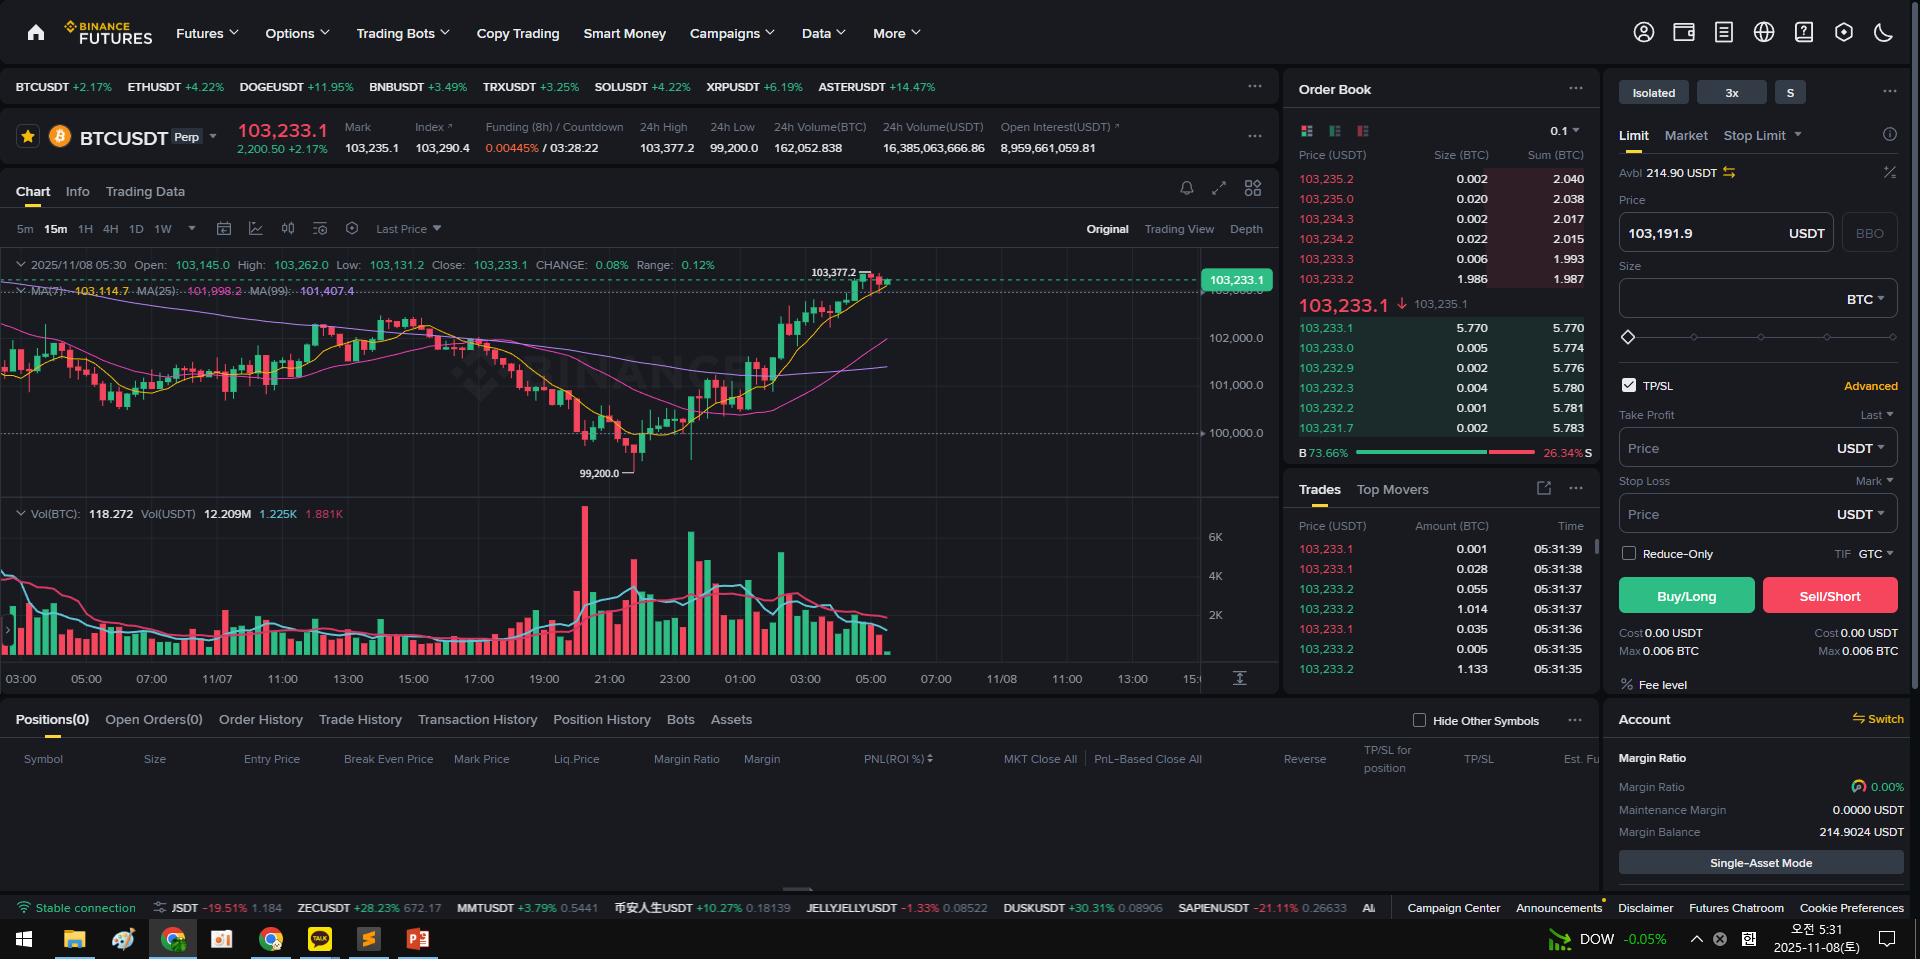Open the chart display settings icon
Viewport: 1920px width, 959px height.
320,229
